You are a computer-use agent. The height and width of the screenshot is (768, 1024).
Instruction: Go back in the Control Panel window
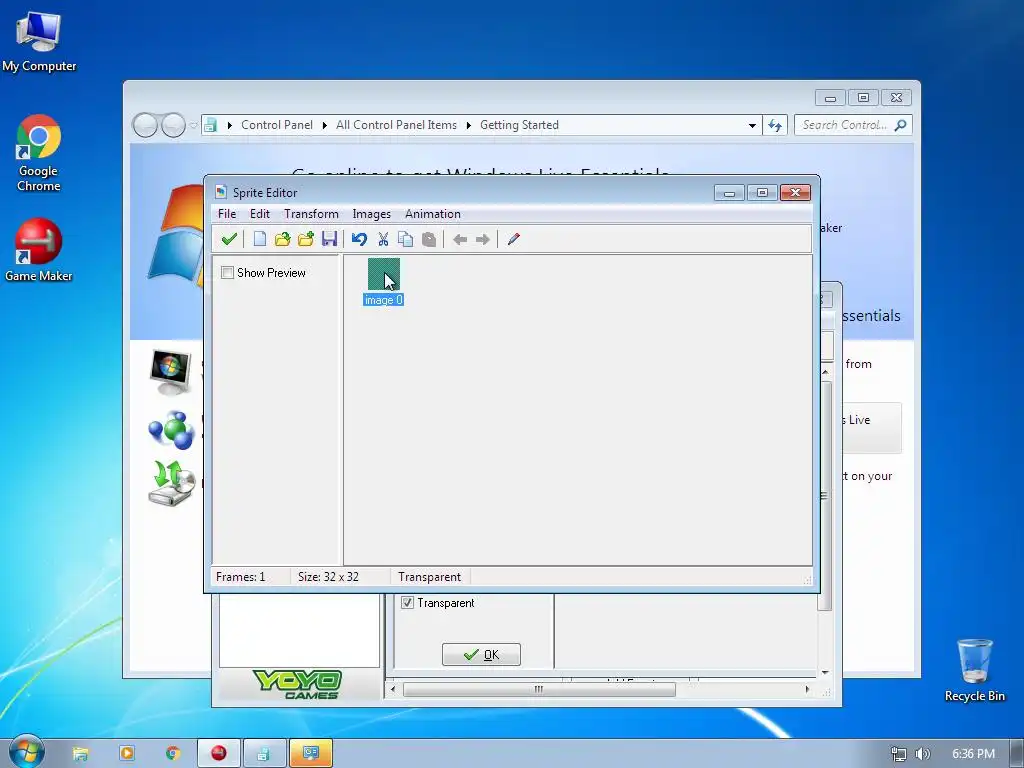point(145,125)
